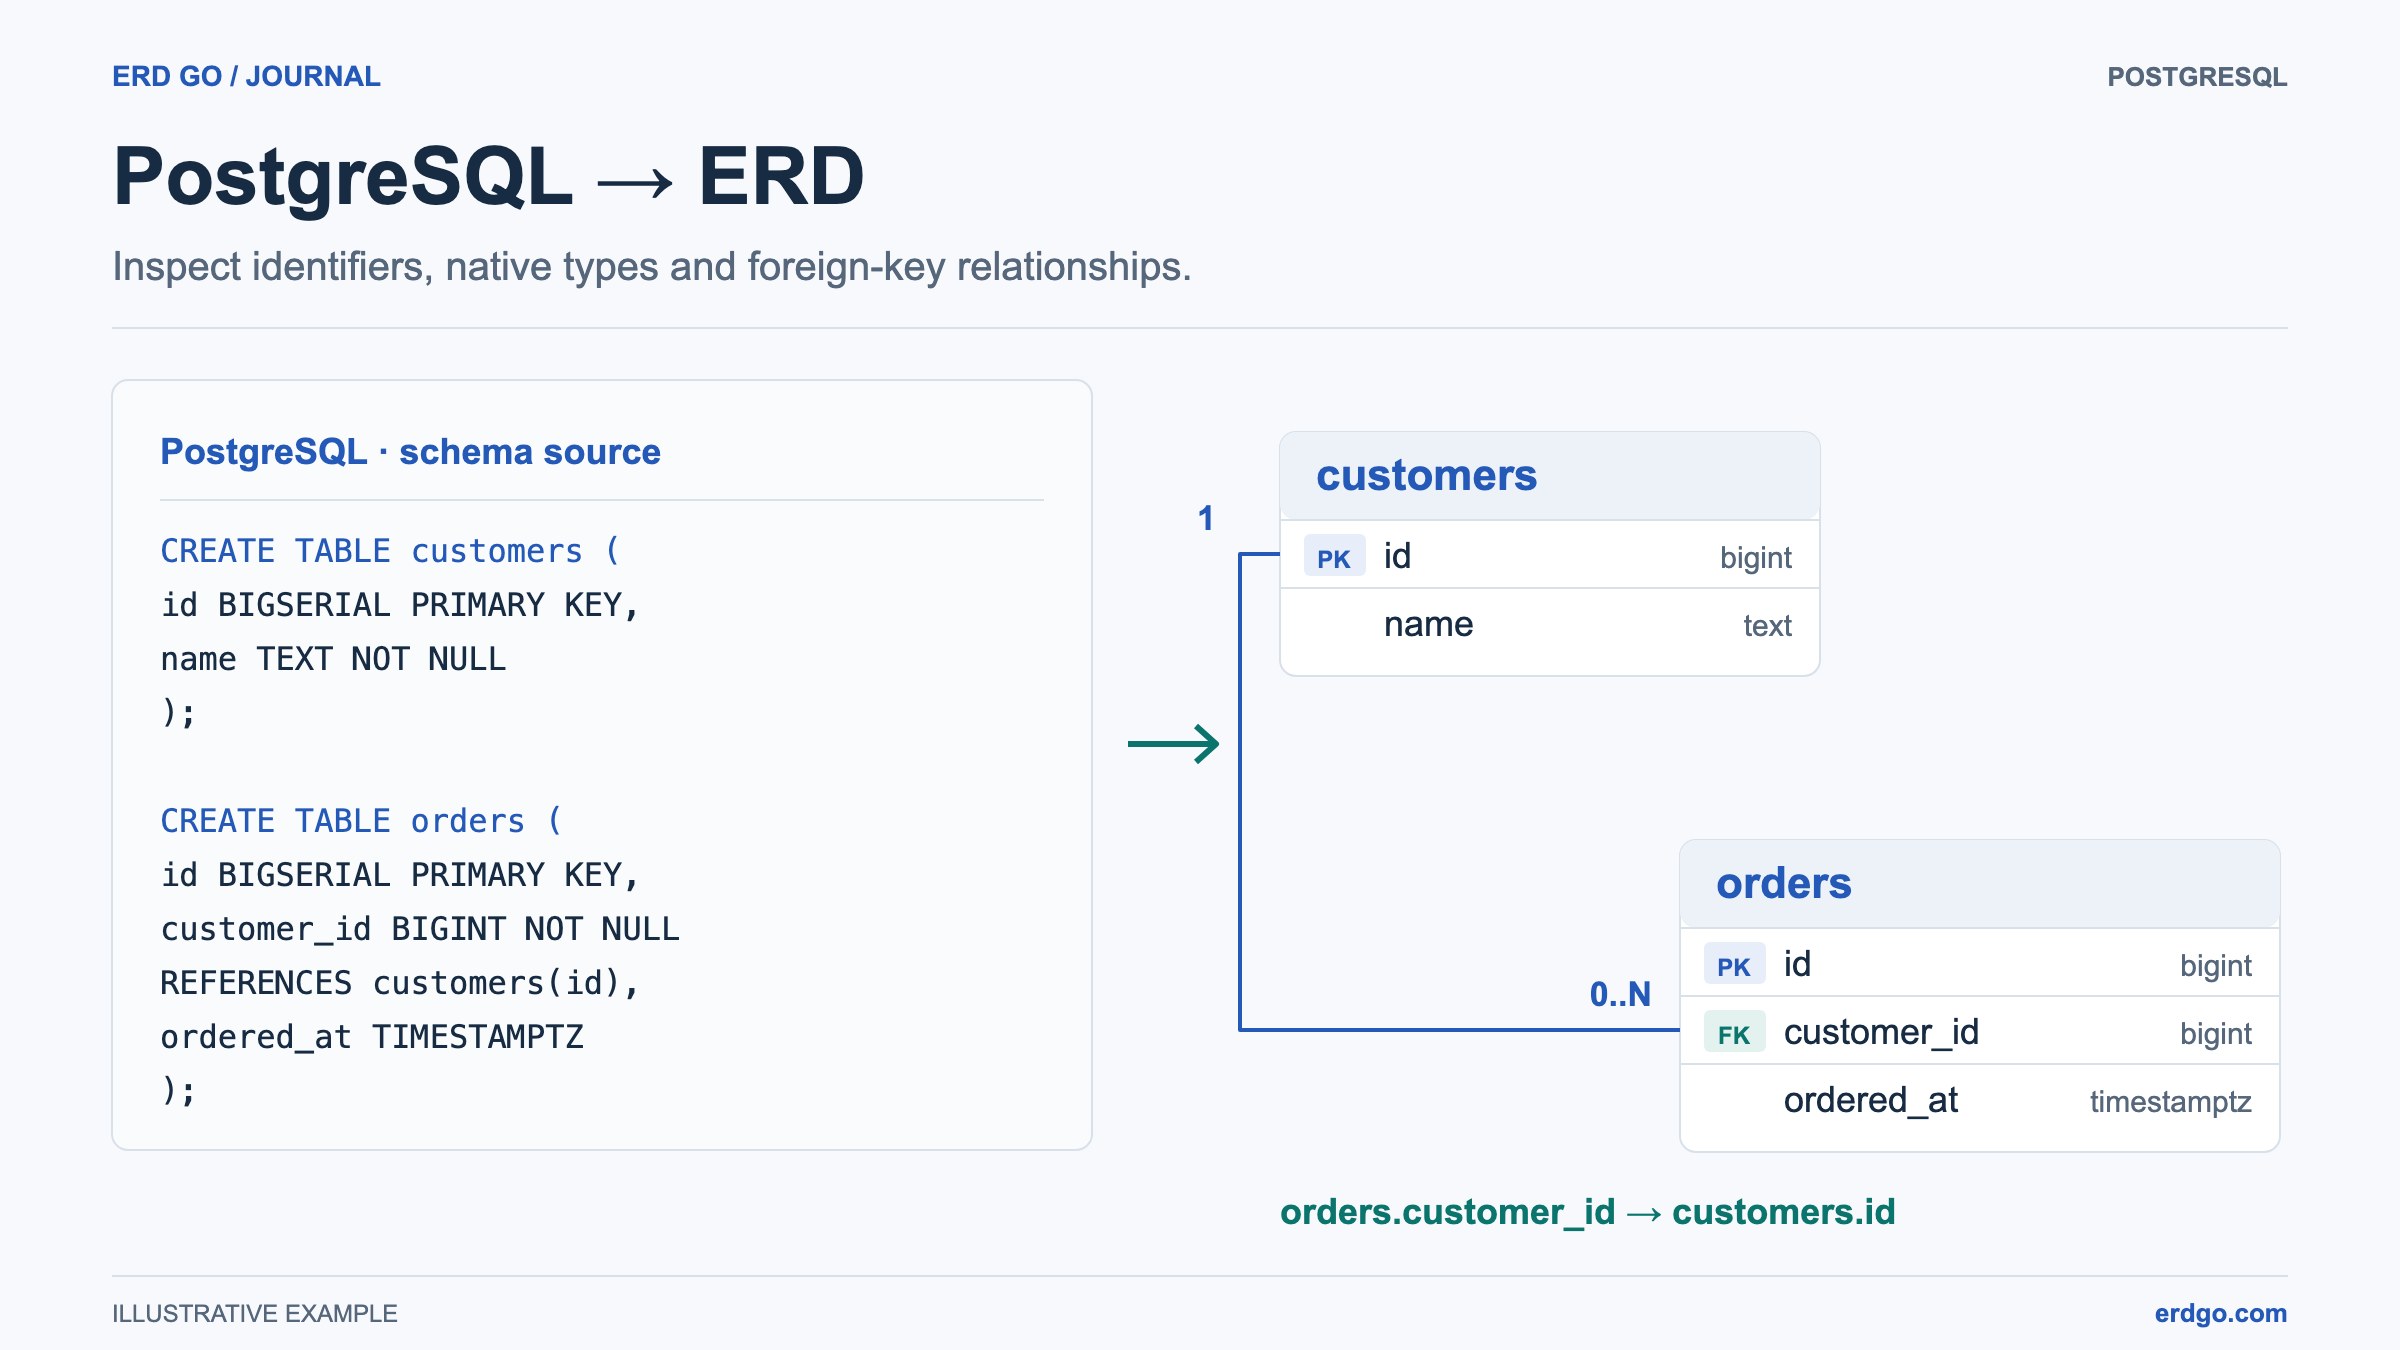Click 'PostgreSQL · schema source' heading
The height and width of the screenshot is (1350, 2400).
[410, 452]
